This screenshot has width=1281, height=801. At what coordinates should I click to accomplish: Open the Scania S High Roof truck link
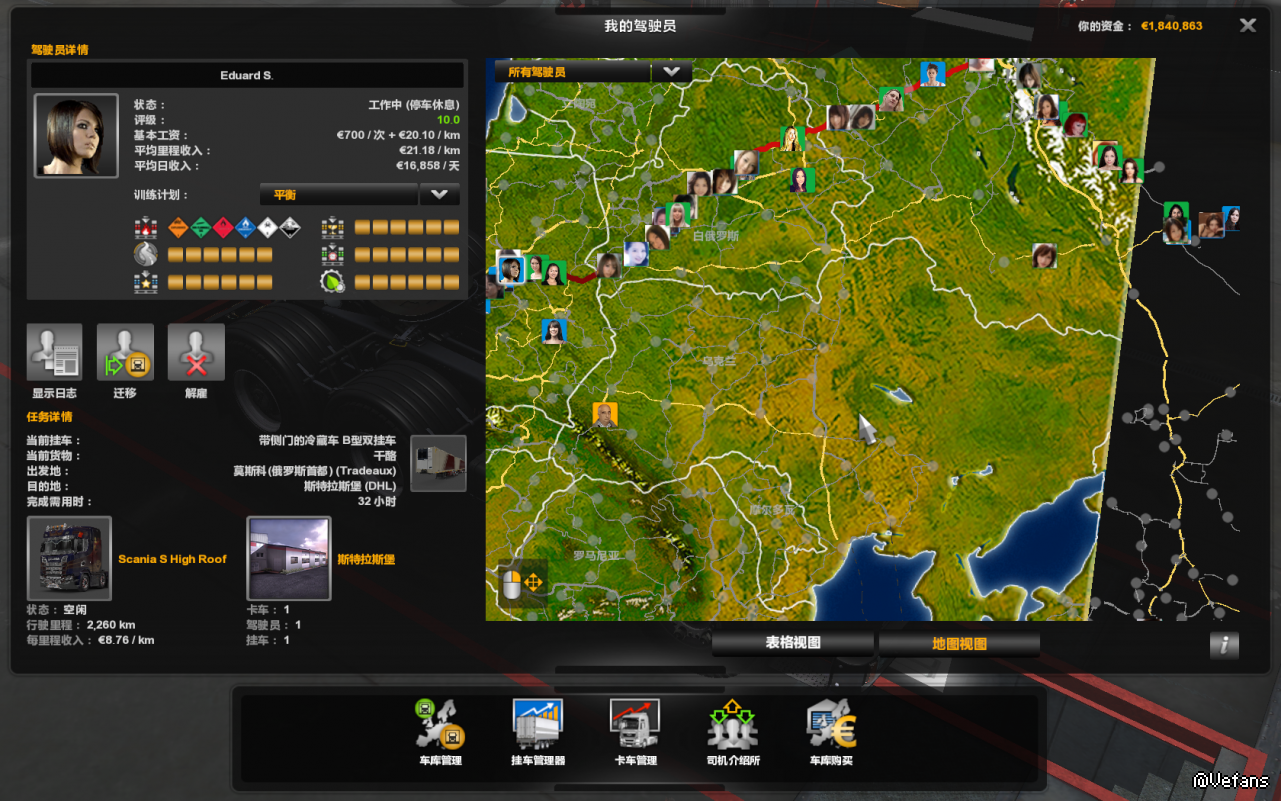(172, 559)
